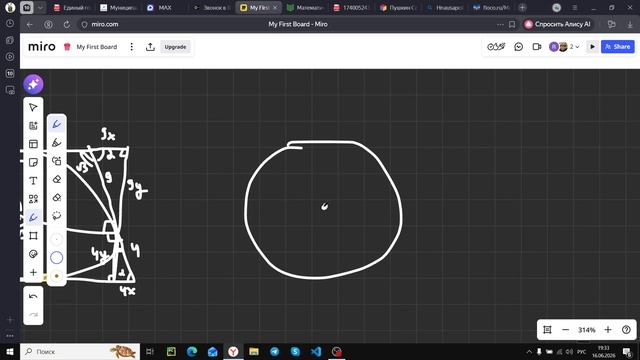640x360 pixels.
Task: Pick the lower eraser in pen submenu
Action: pyautogui.click(x=57, y=198)
